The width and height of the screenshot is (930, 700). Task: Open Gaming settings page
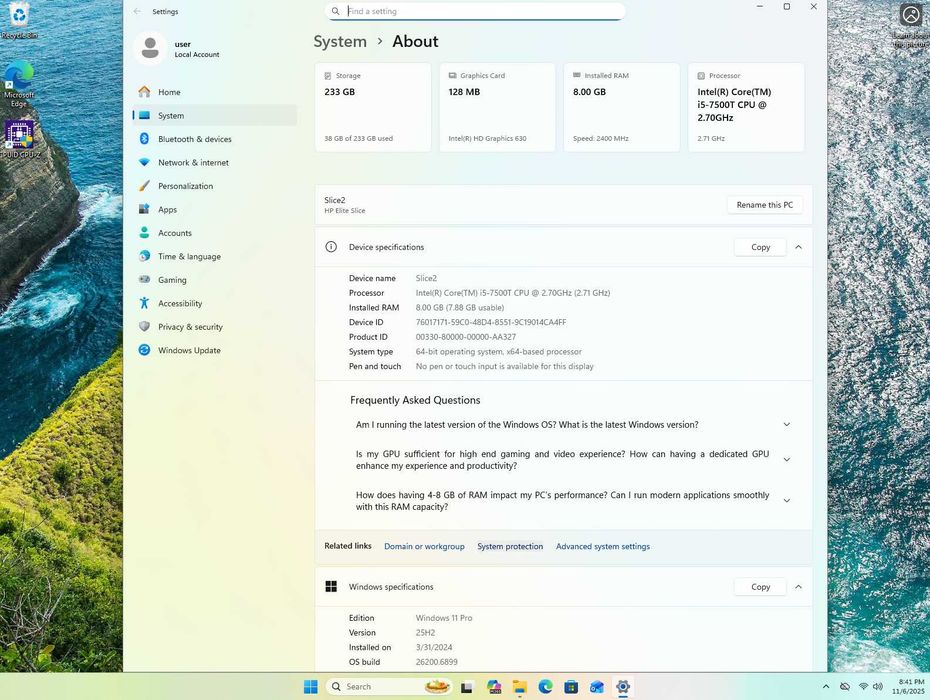point(215,280)
